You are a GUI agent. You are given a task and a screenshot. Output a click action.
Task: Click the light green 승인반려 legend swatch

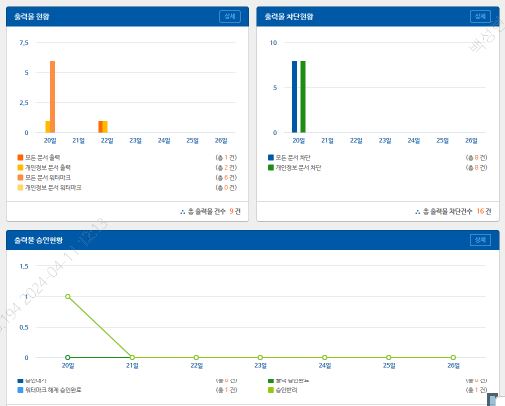271,390
